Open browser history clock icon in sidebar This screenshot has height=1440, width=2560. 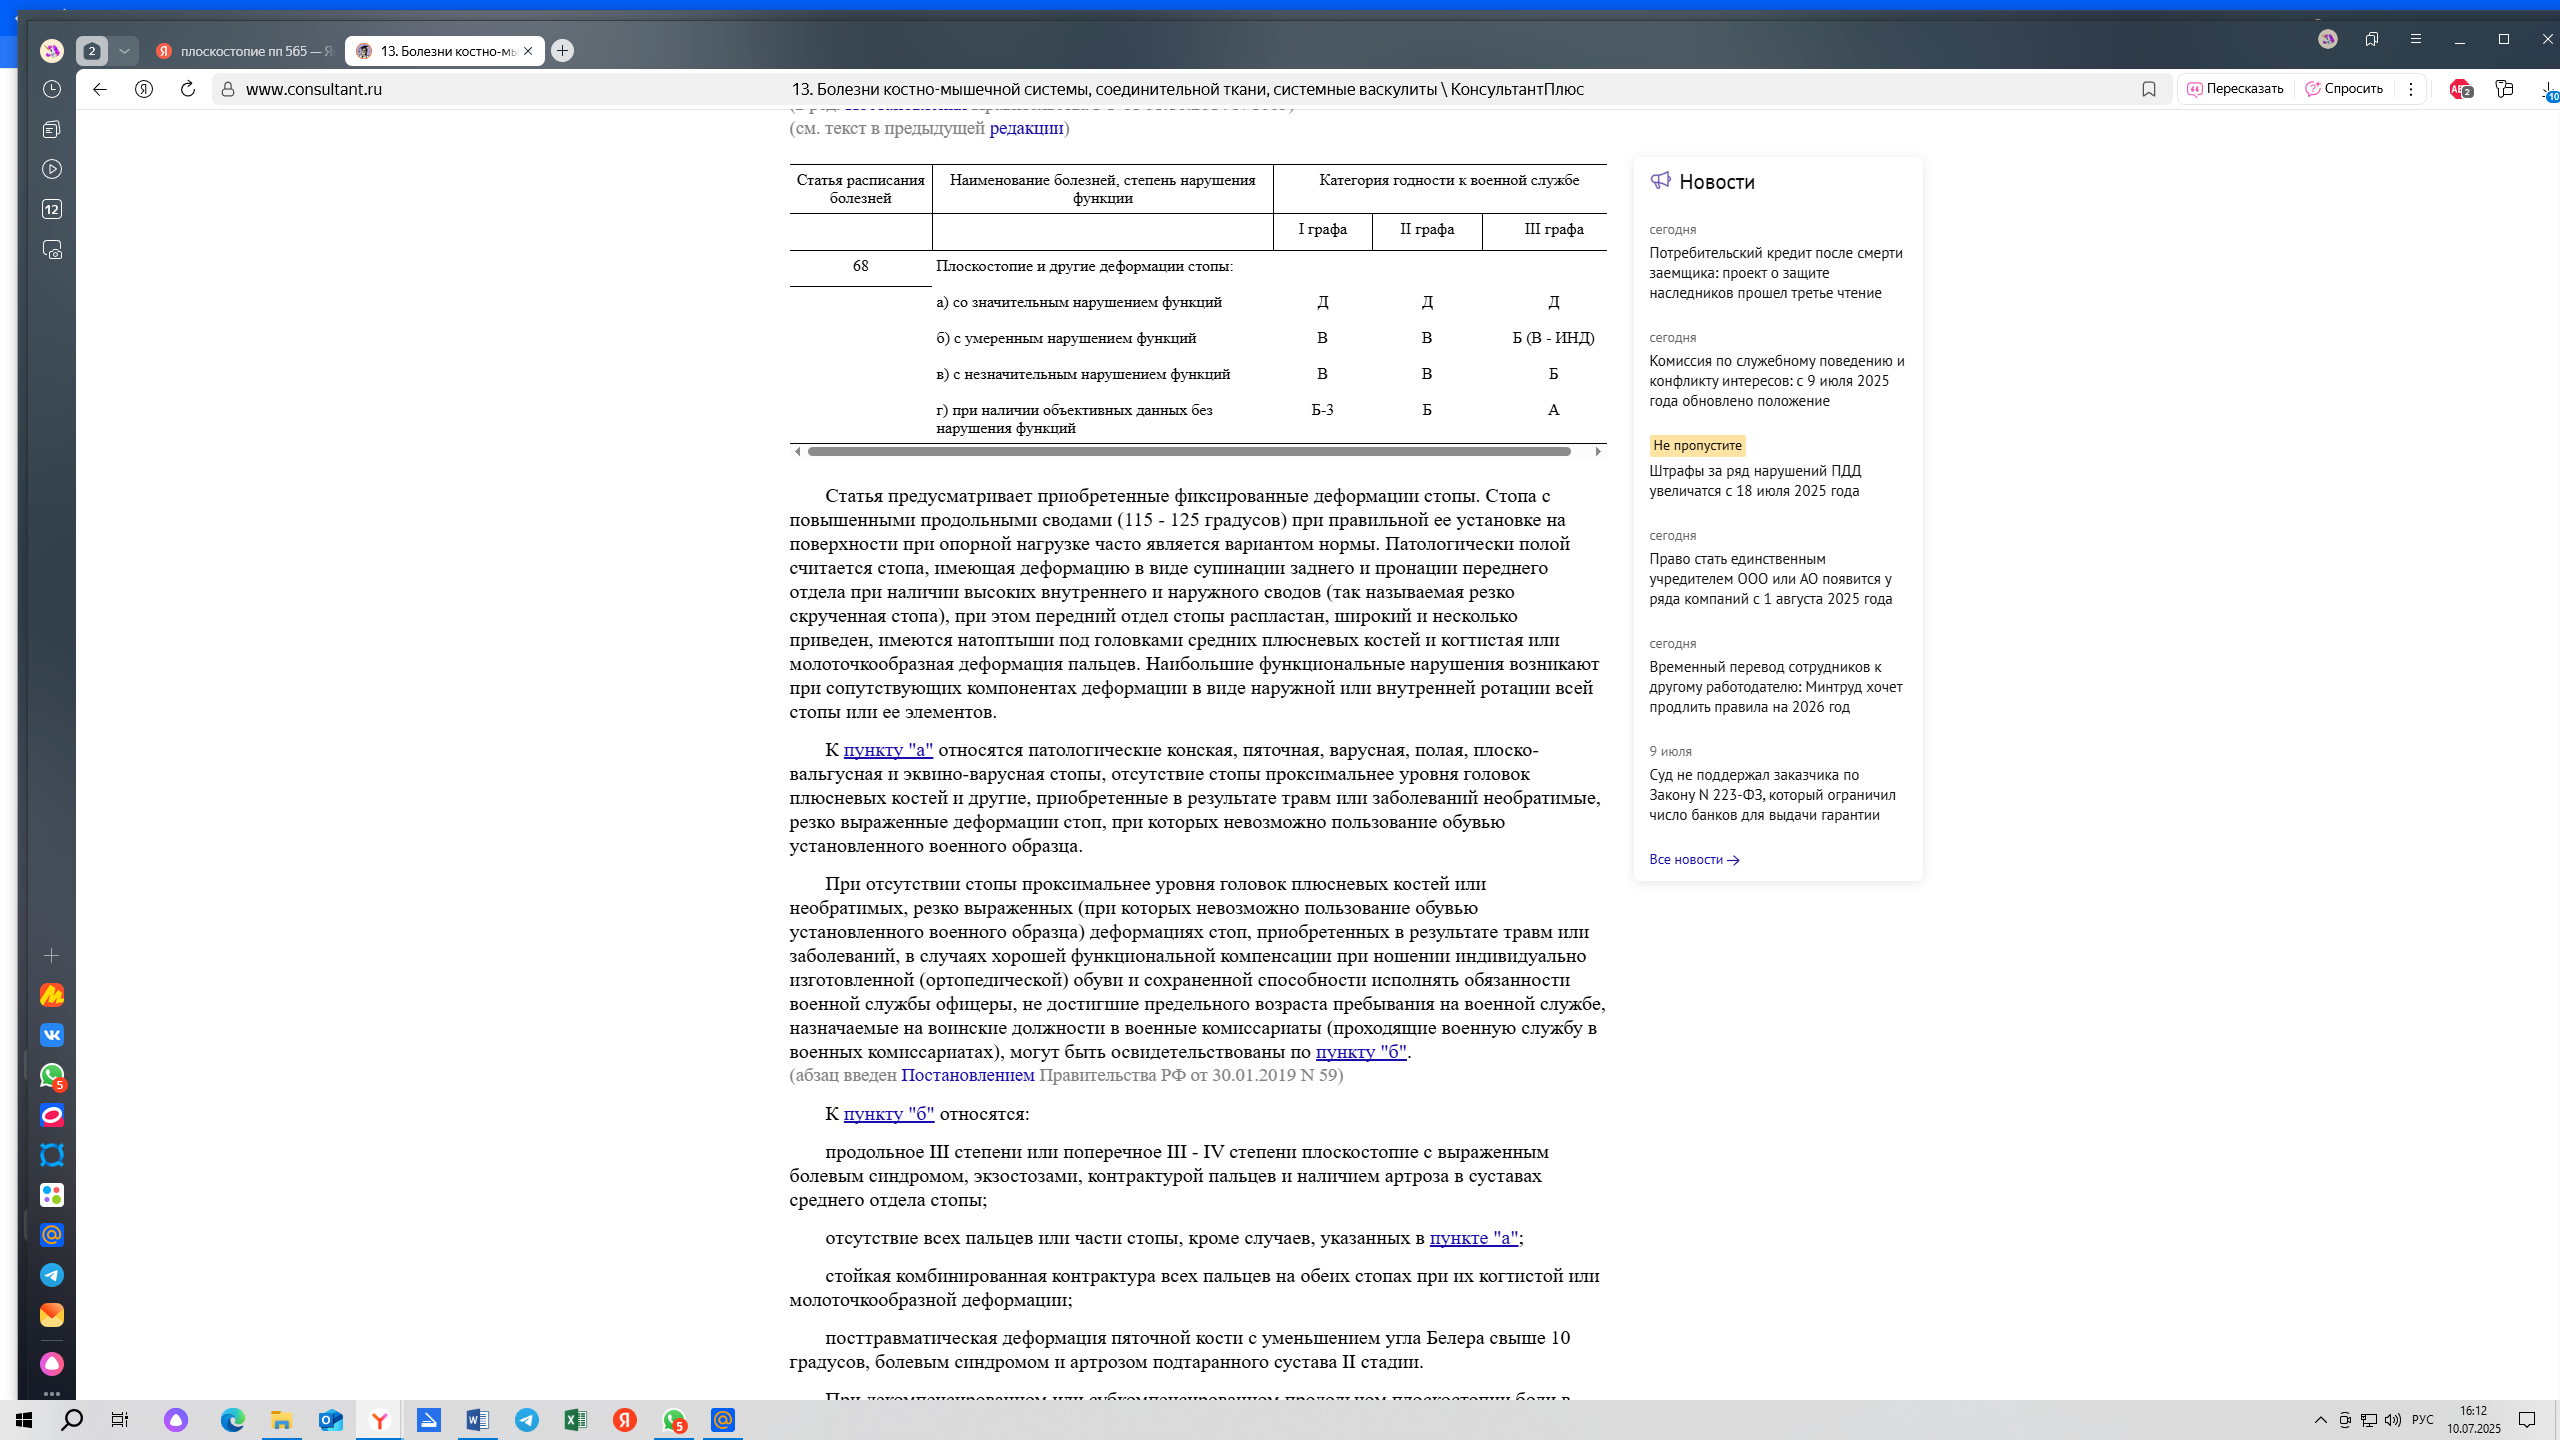[x=52, y=89]
